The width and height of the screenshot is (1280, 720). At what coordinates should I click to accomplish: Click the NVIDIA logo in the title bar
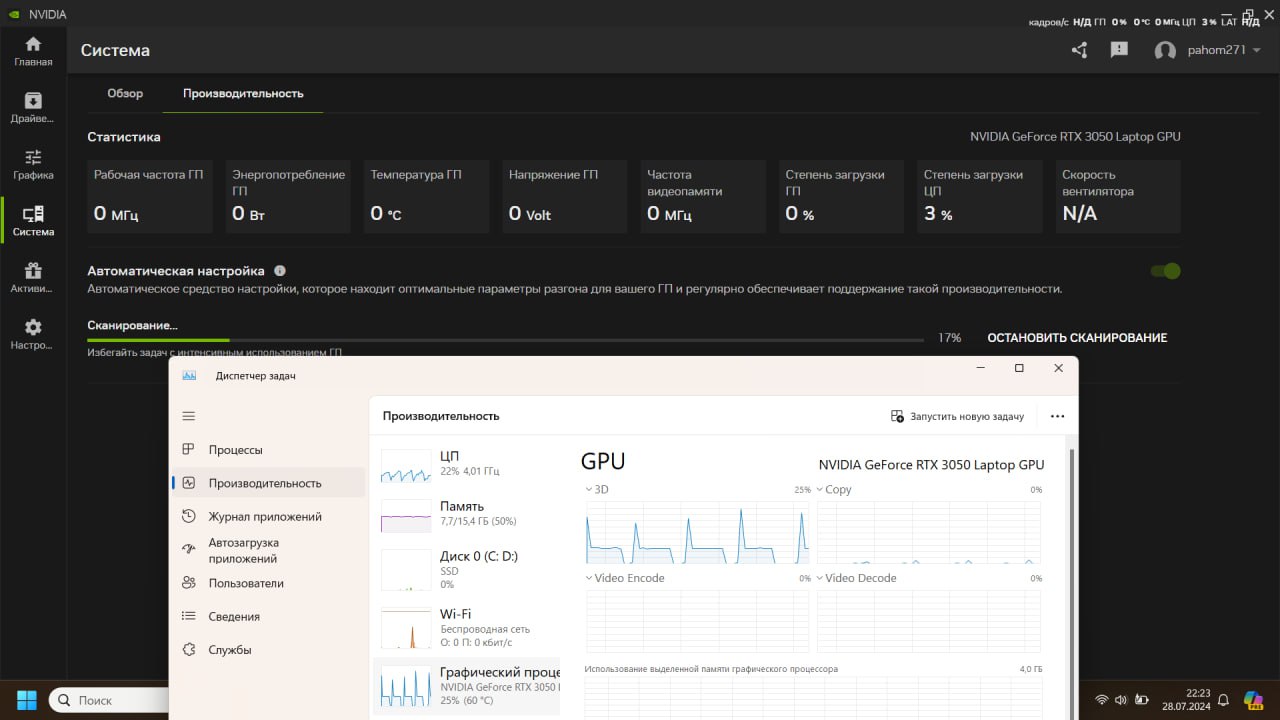coord(12,14)
